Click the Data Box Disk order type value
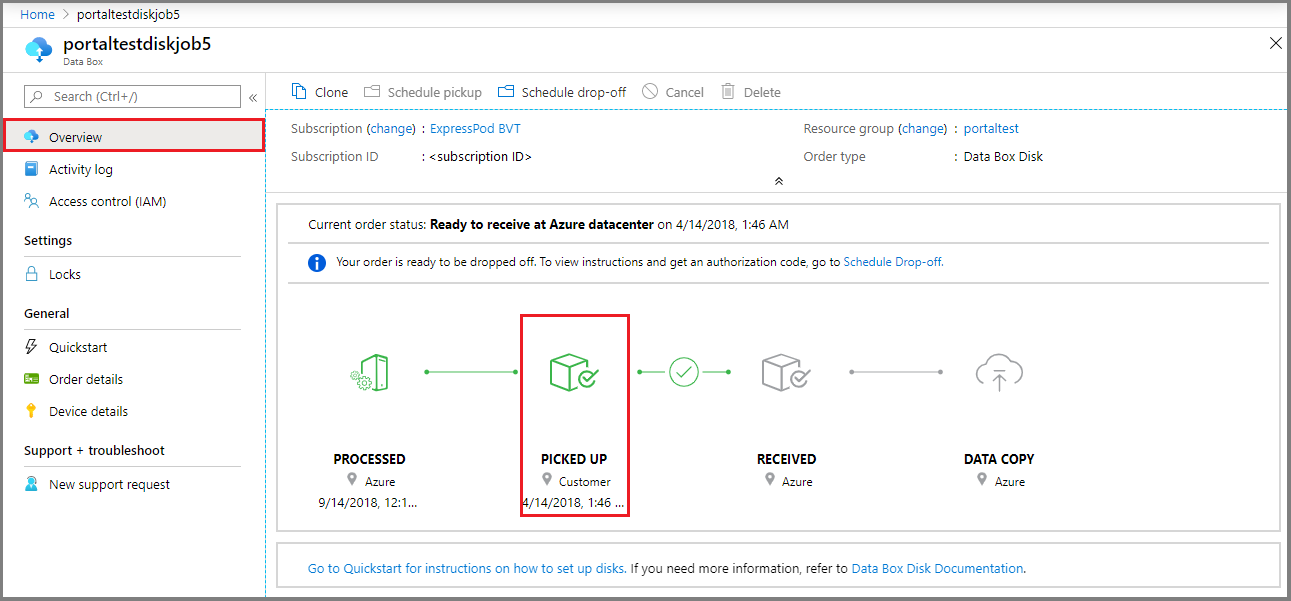1291x601 pixels. point(1003,157)
